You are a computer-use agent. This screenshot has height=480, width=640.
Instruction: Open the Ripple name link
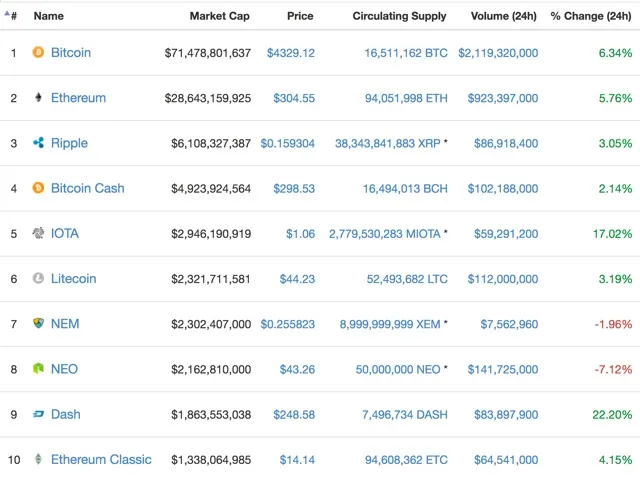point(69,143)
